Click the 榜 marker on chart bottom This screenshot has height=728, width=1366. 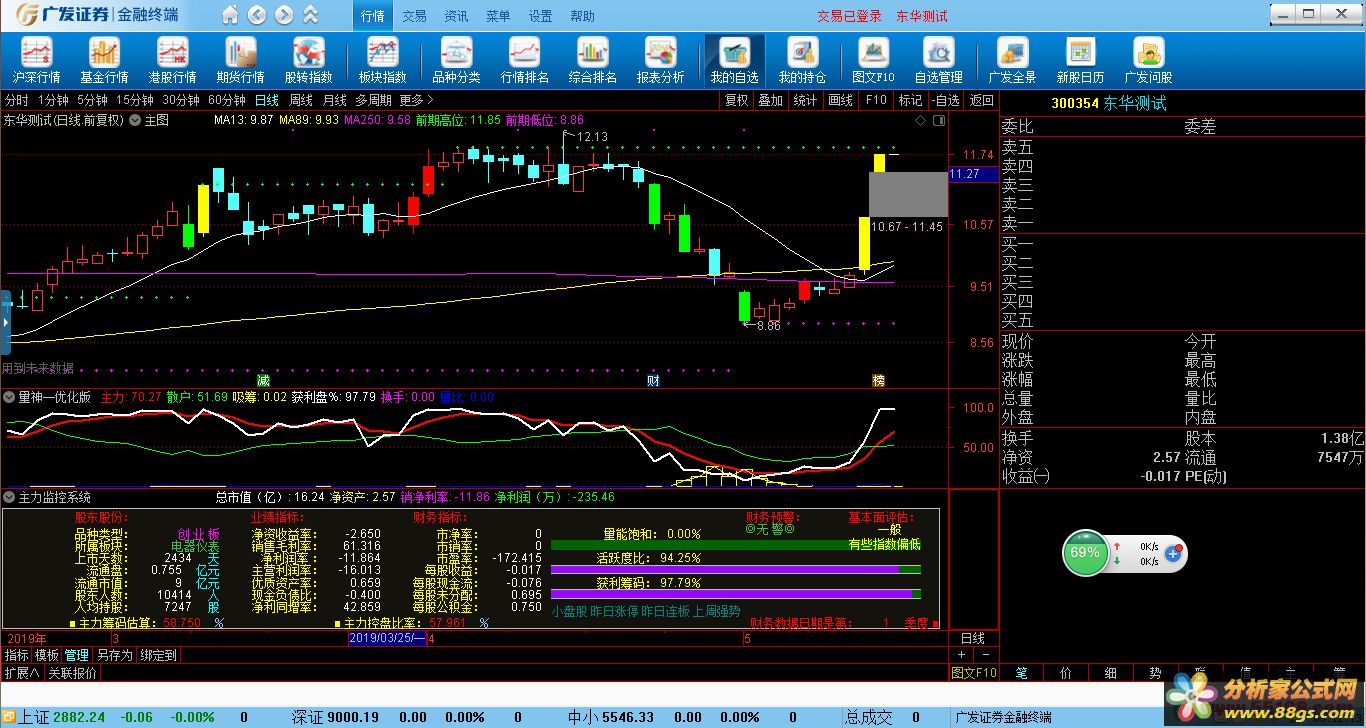[878, 381]
